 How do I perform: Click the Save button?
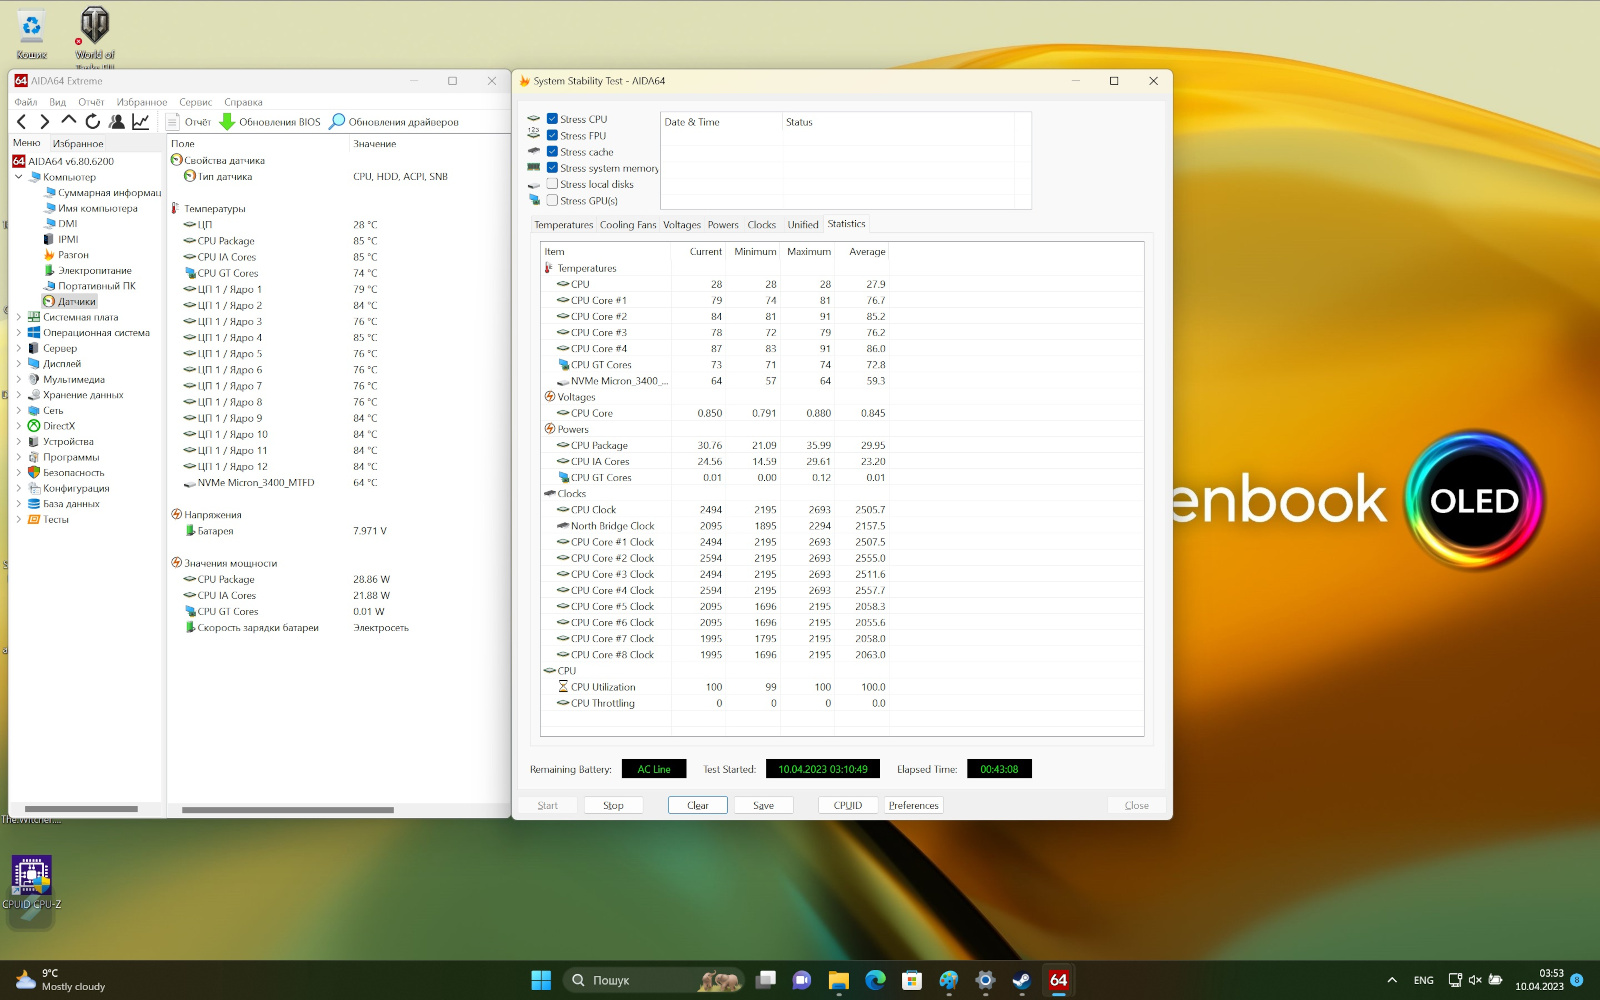(763, 805)
